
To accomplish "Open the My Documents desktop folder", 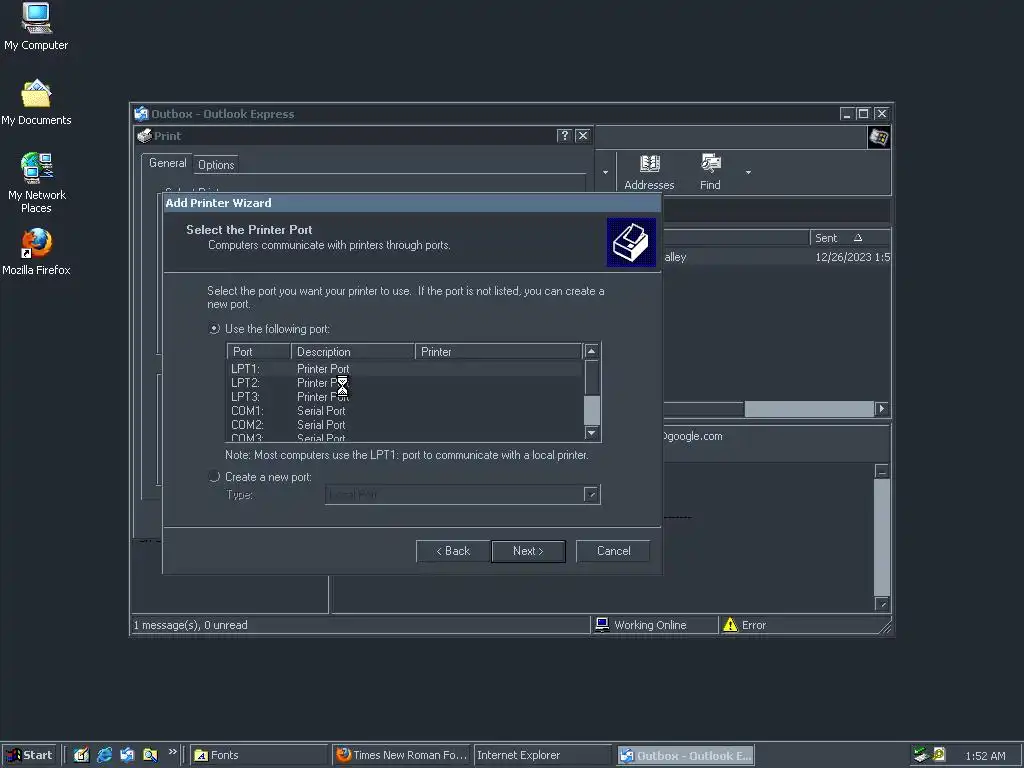I will tap(36, 103).
